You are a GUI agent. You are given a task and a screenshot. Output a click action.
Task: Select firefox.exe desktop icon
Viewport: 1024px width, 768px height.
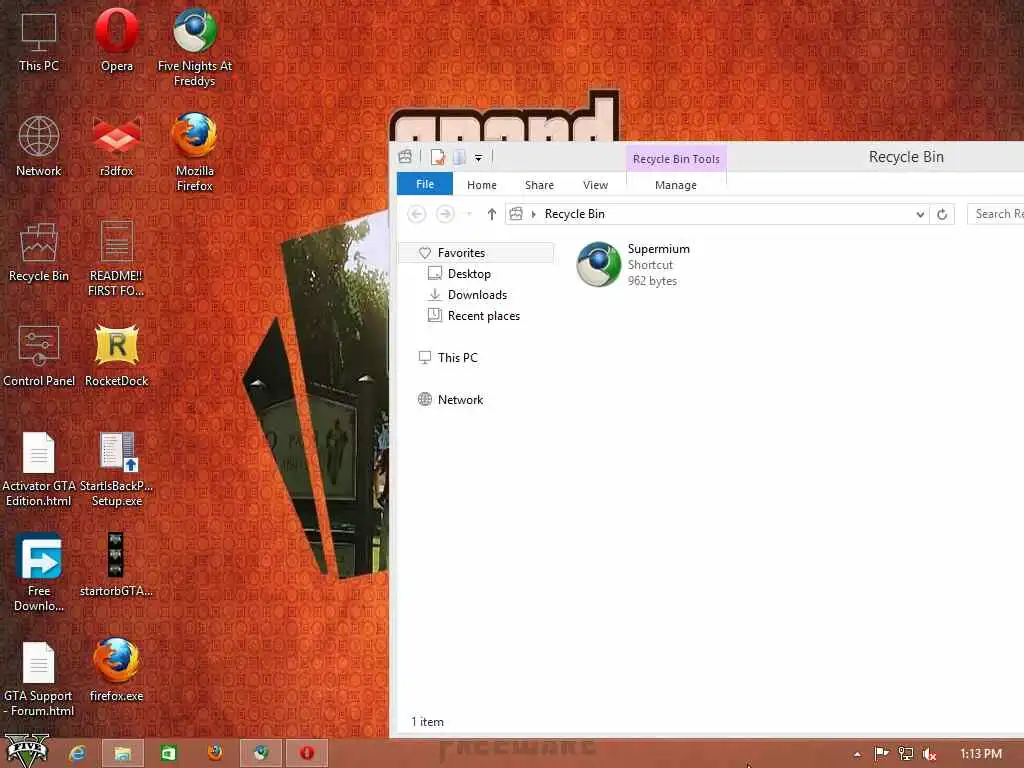click(x=117, y=671)
